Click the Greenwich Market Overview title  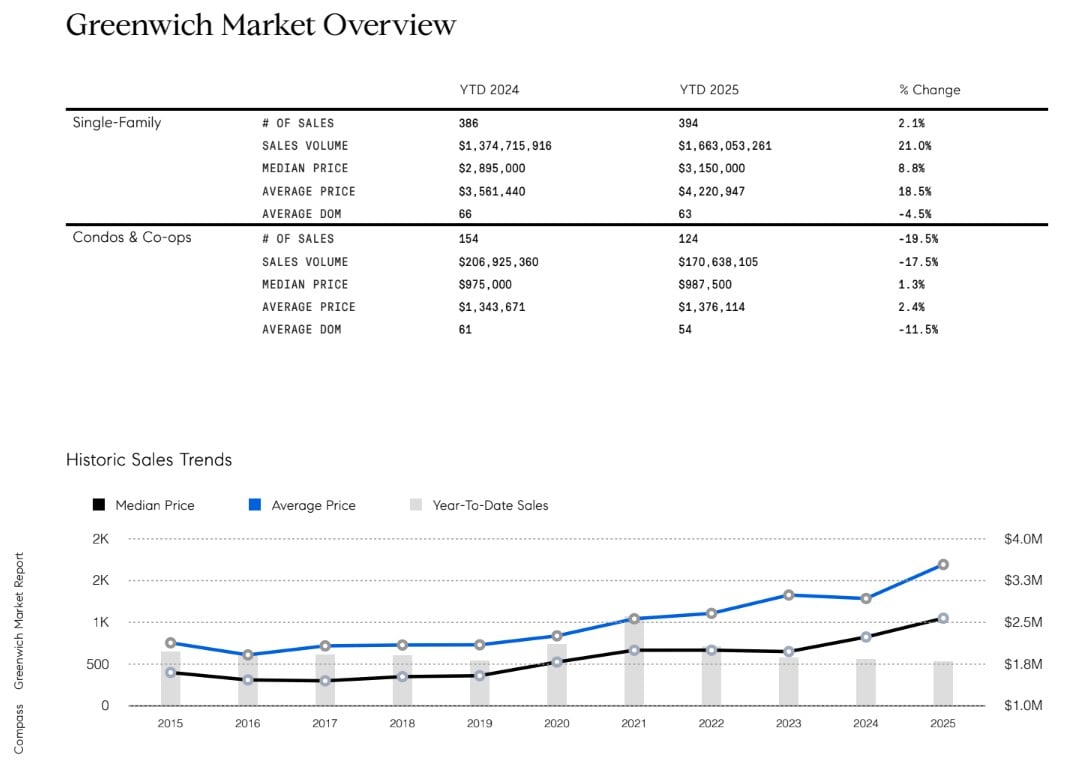(261, 25)
